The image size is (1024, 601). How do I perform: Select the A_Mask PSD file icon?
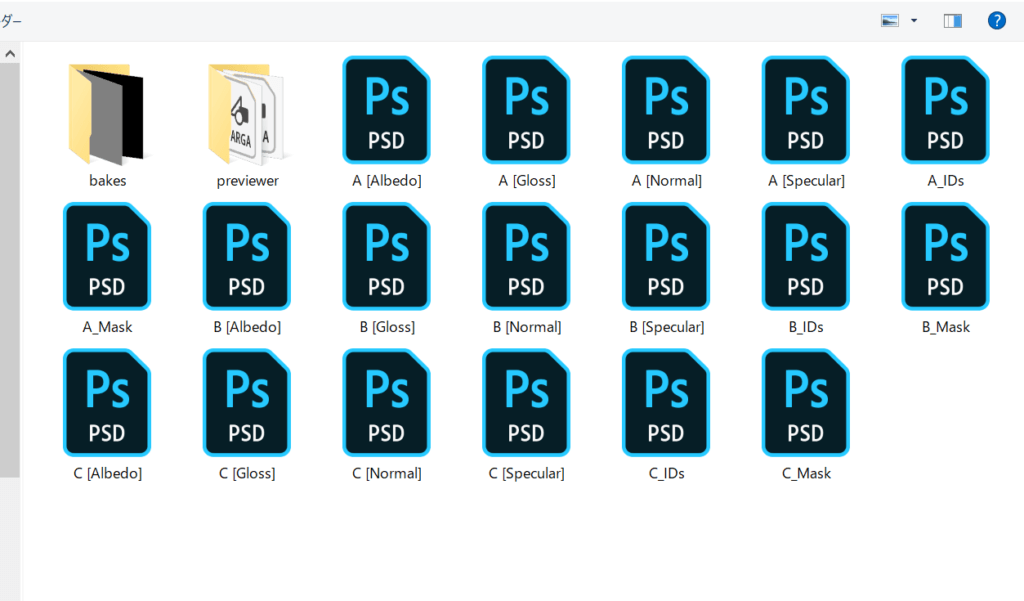coord(107,256)
